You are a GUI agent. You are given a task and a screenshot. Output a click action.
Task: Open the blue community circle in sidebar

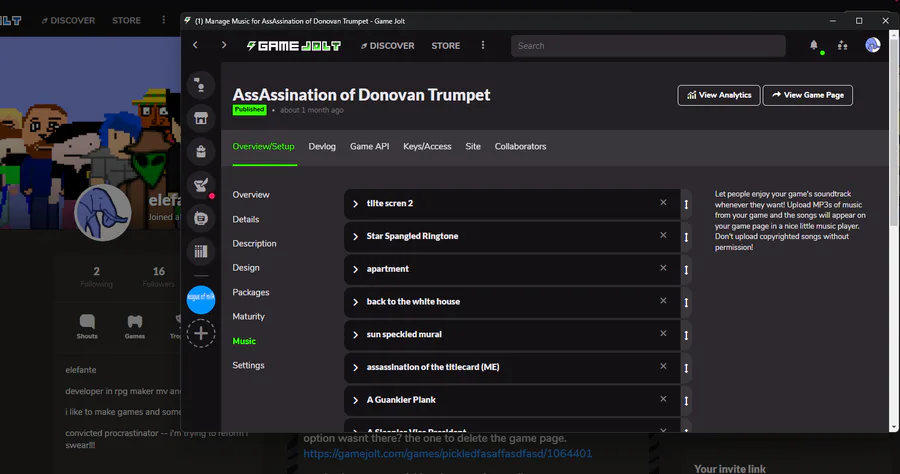point(200,300)
